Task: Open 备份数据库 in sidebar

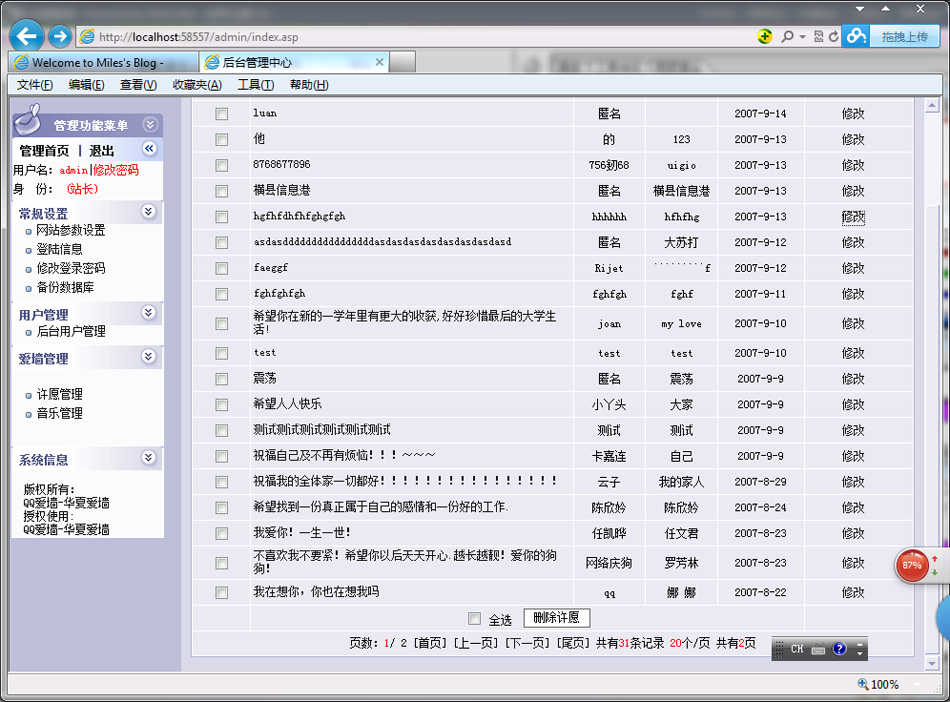Action: [65, 287]
